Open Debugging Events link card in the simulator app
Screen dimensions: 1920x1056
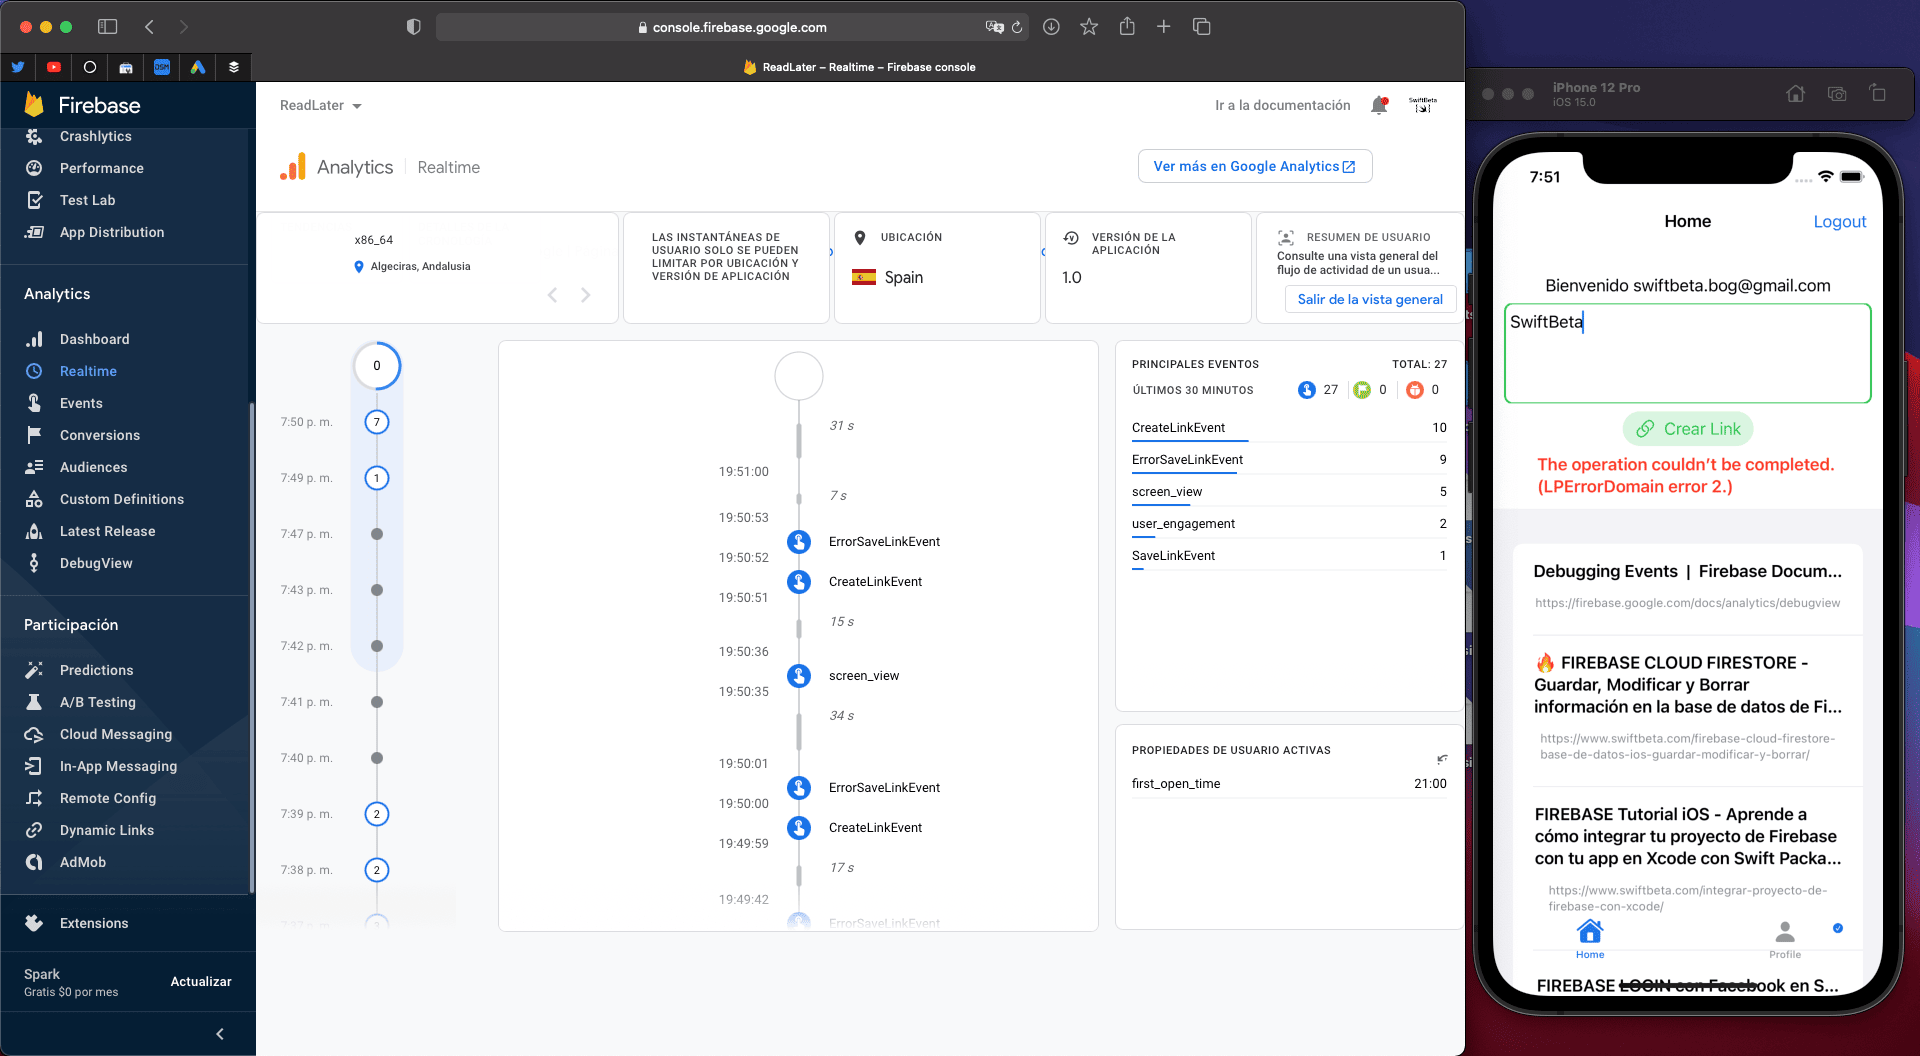tap(1688, 586)
